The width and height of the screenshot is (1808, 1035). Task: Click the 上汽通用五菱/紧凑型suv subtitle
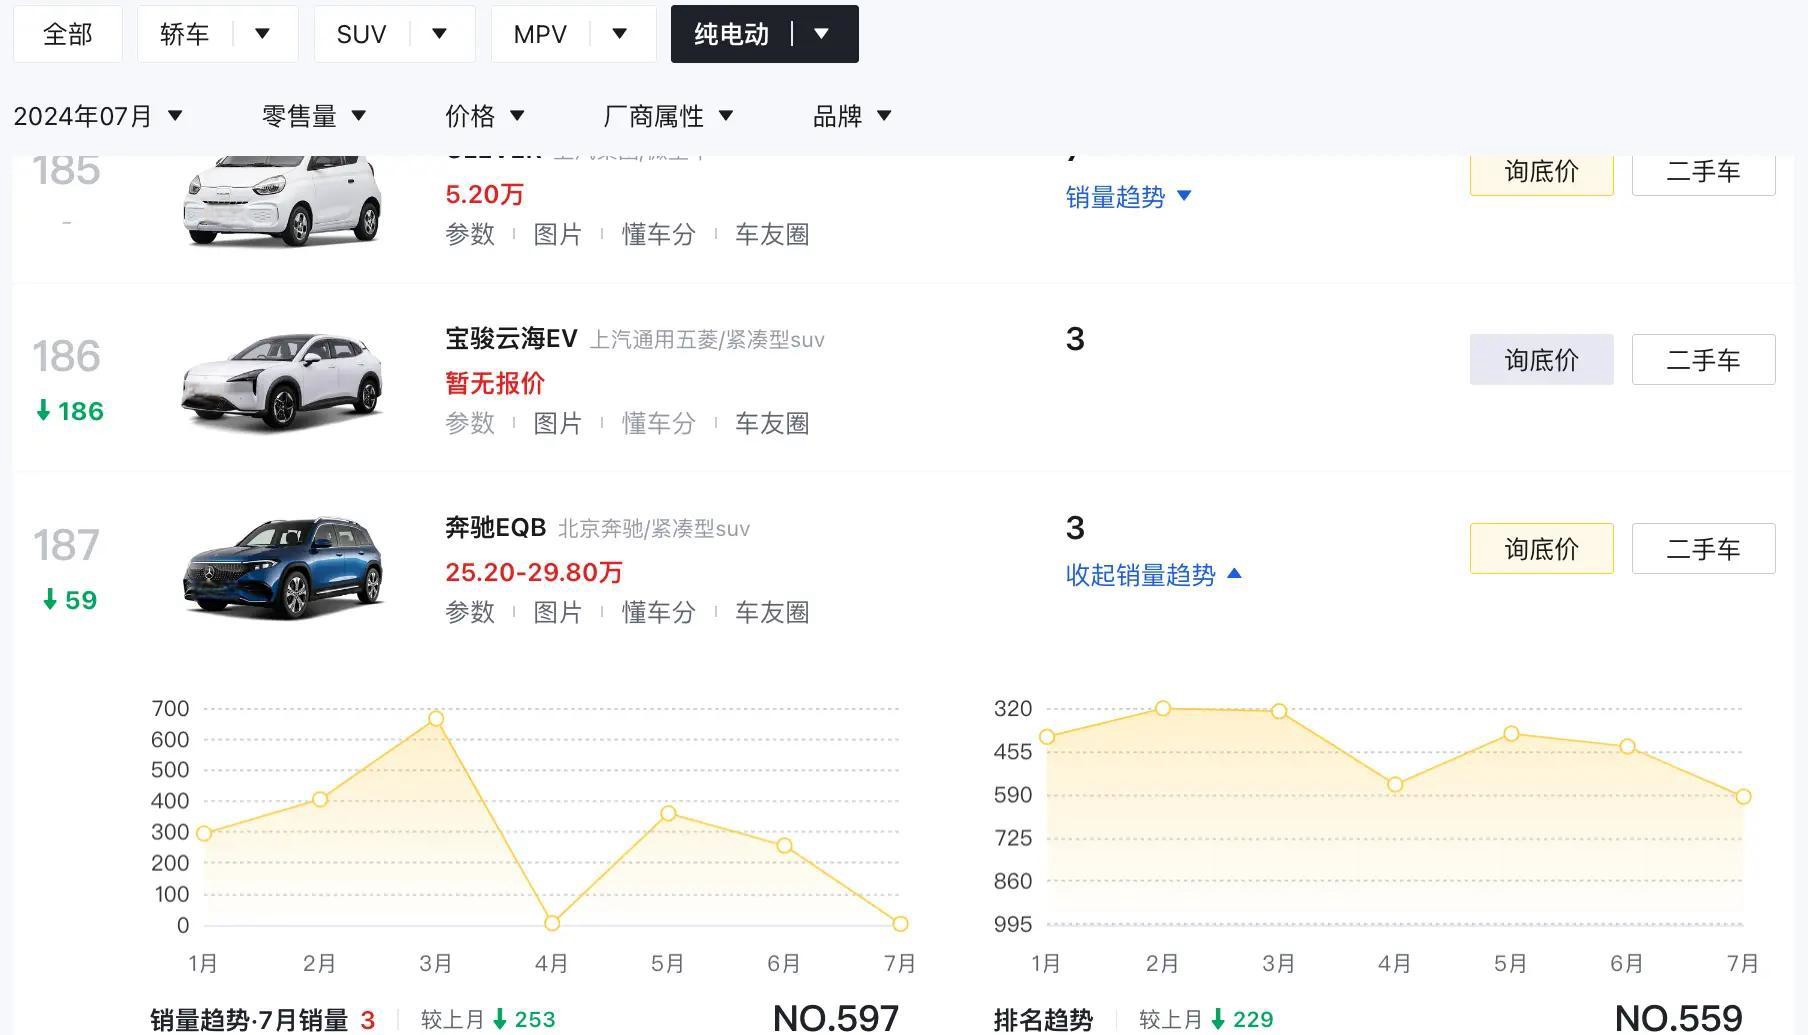click(x=707, y=340)
